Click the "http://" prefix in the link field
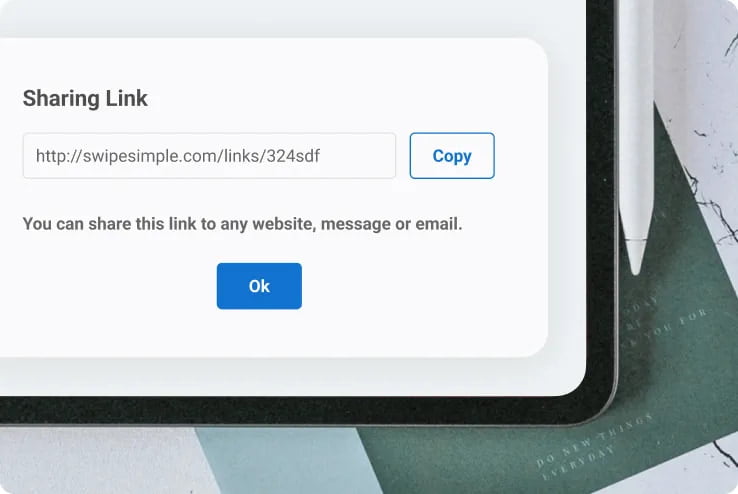The width and height of the screenshot is (738, 494). click(x=59, y=156)
